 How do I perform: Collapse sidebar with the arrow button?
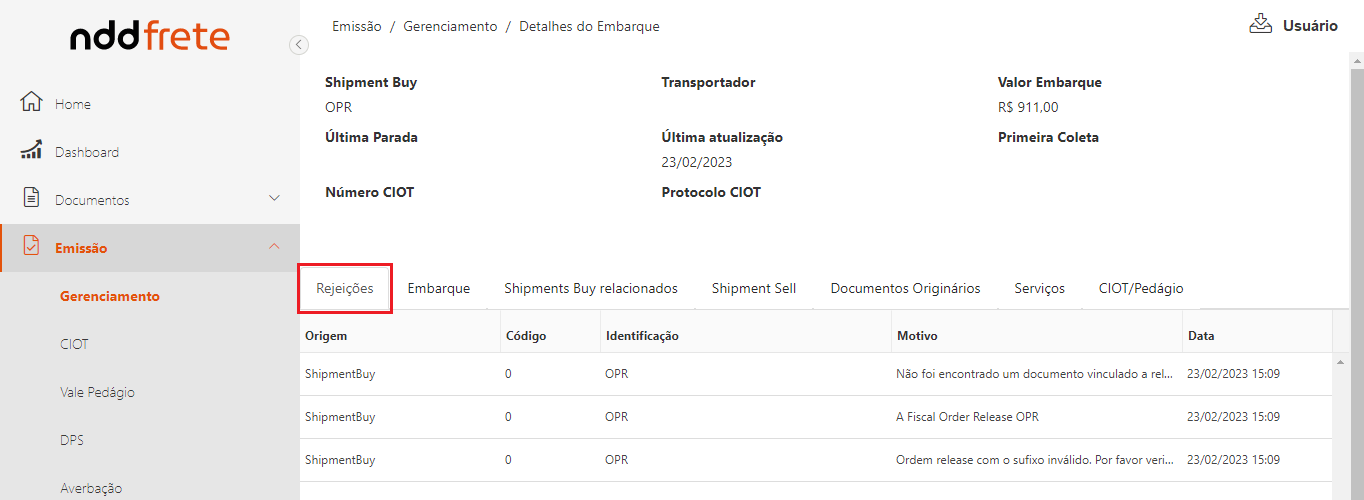pyautogui.click(x=298, y=44)
